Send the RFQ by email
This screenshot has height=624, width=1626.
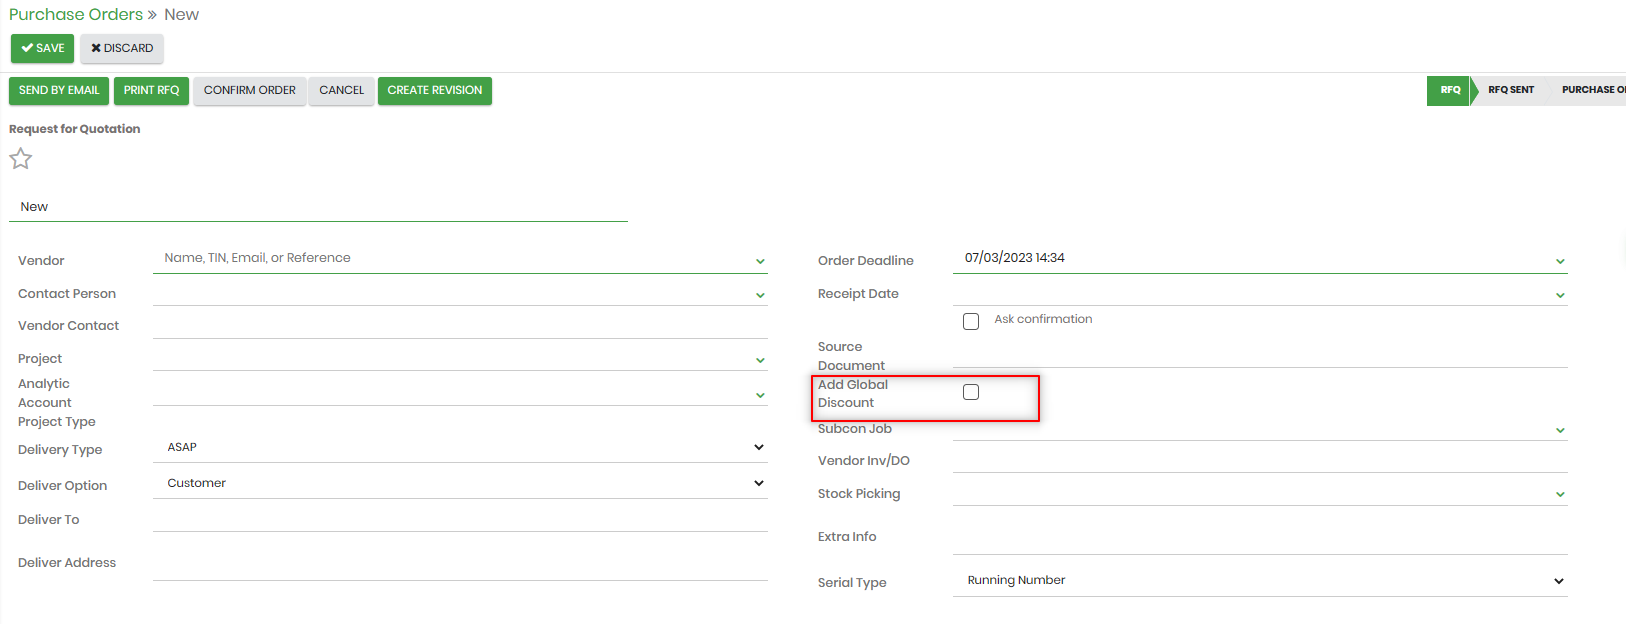click(59, 90)
